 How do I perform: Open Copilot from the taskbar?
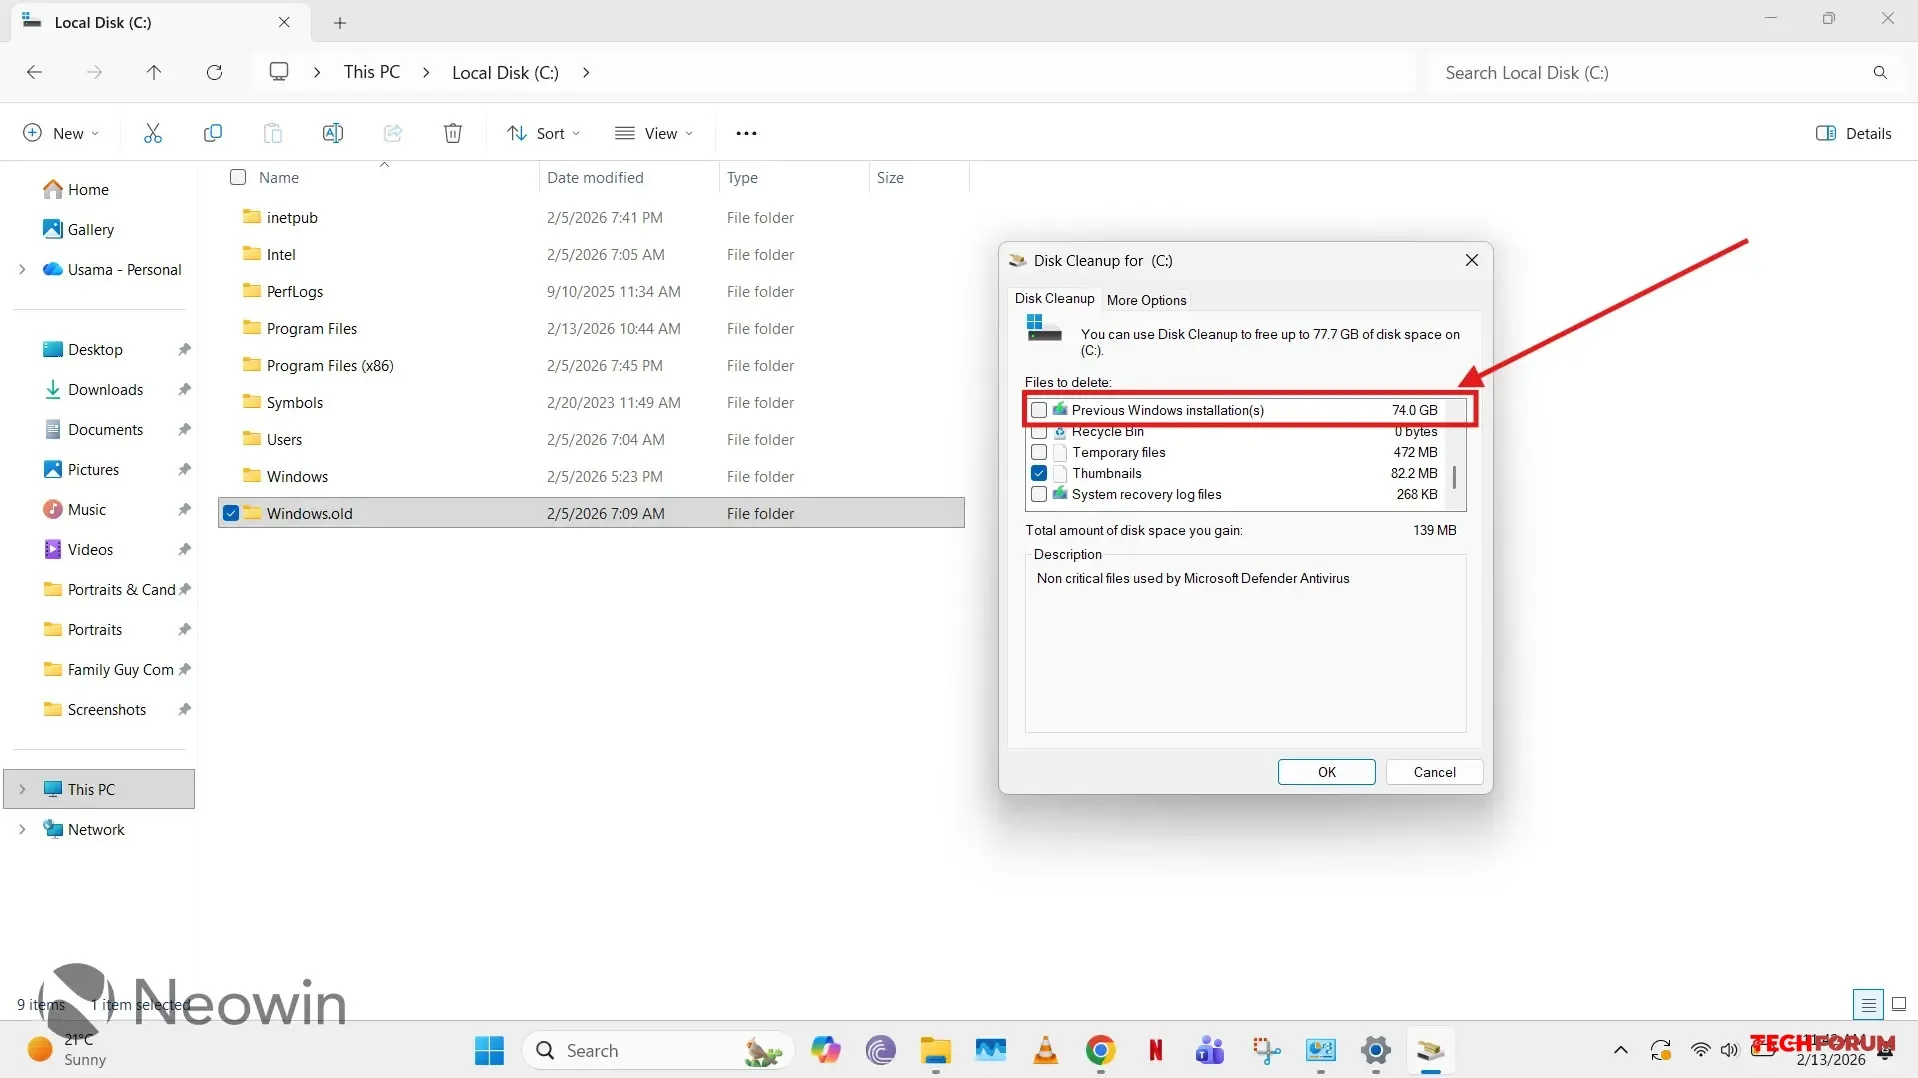tap(826, 1050)
